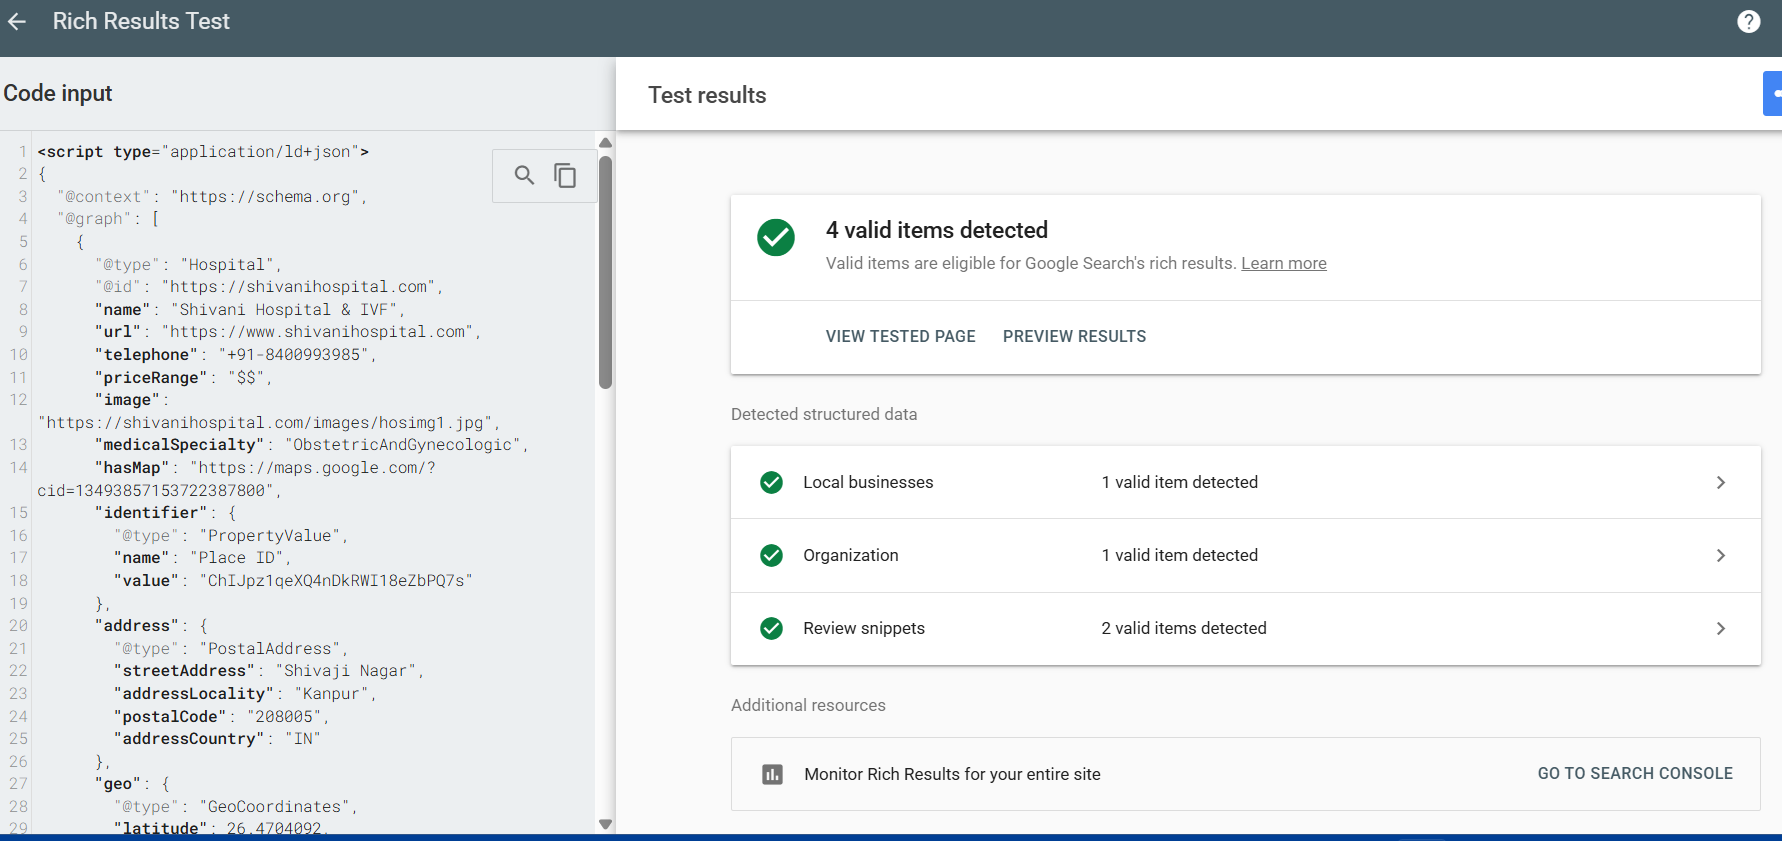
Task: Click the "@type": "GeoCoordinates" line
Action: point(236,807)
